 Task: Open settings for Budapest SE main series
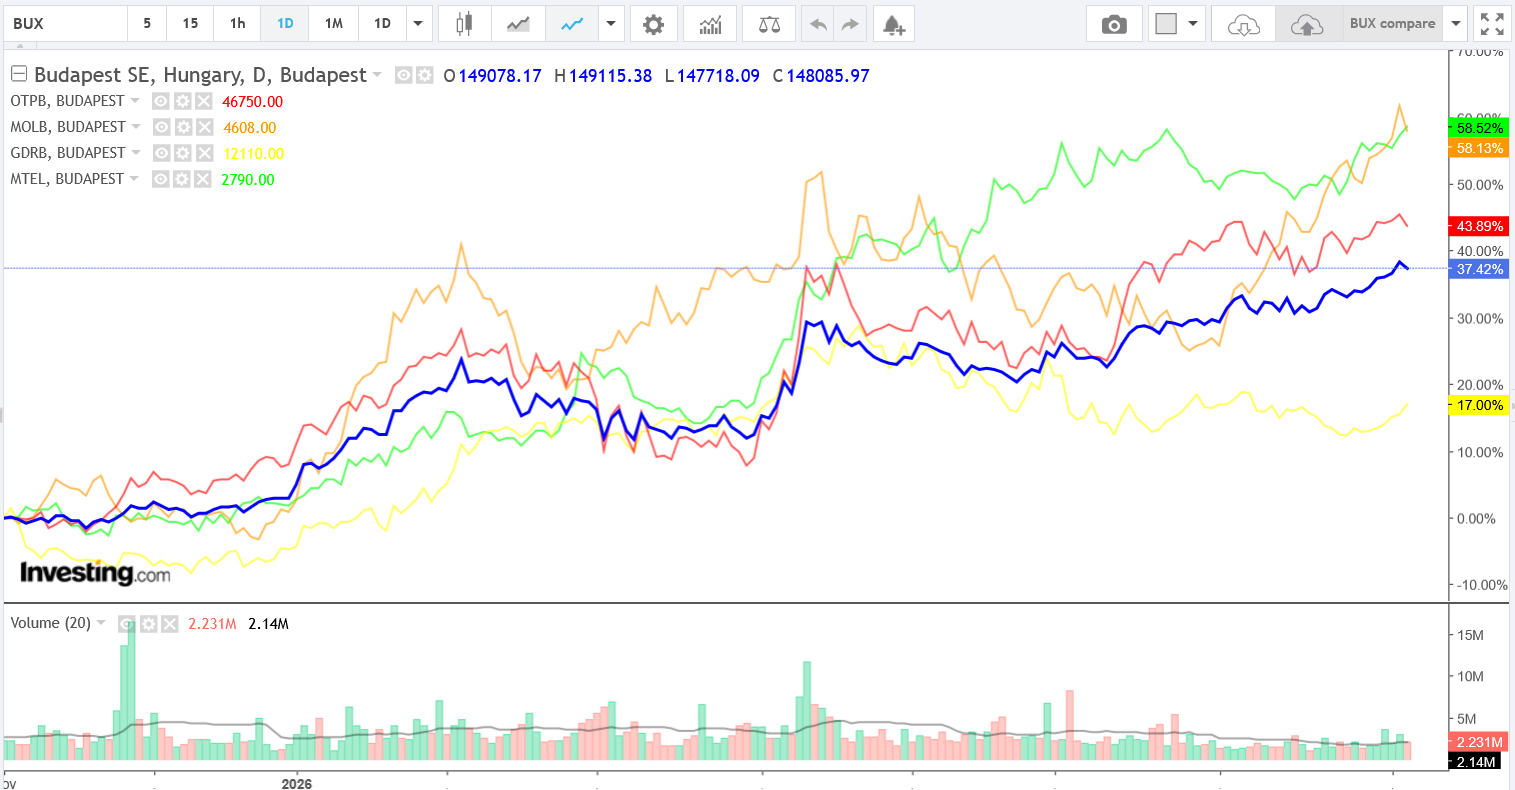point(425,75)
